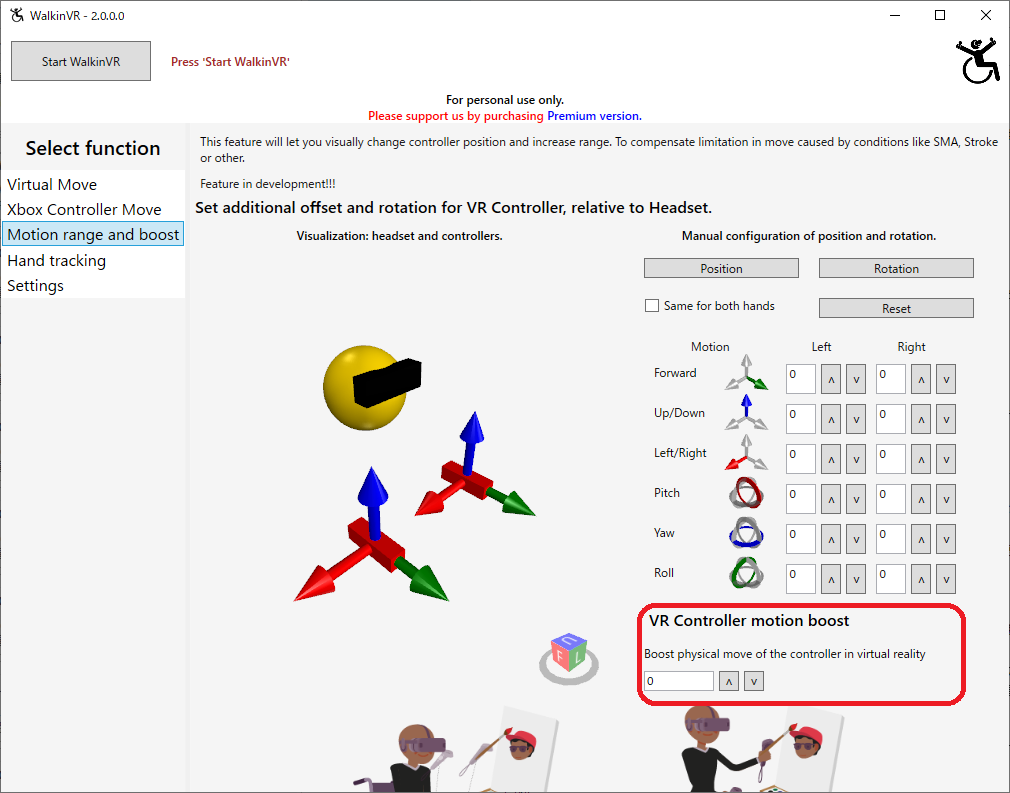Decrease the controller motion boost value
The width and height of the screenshot is (1010, 793).
[x=754, y=681]
